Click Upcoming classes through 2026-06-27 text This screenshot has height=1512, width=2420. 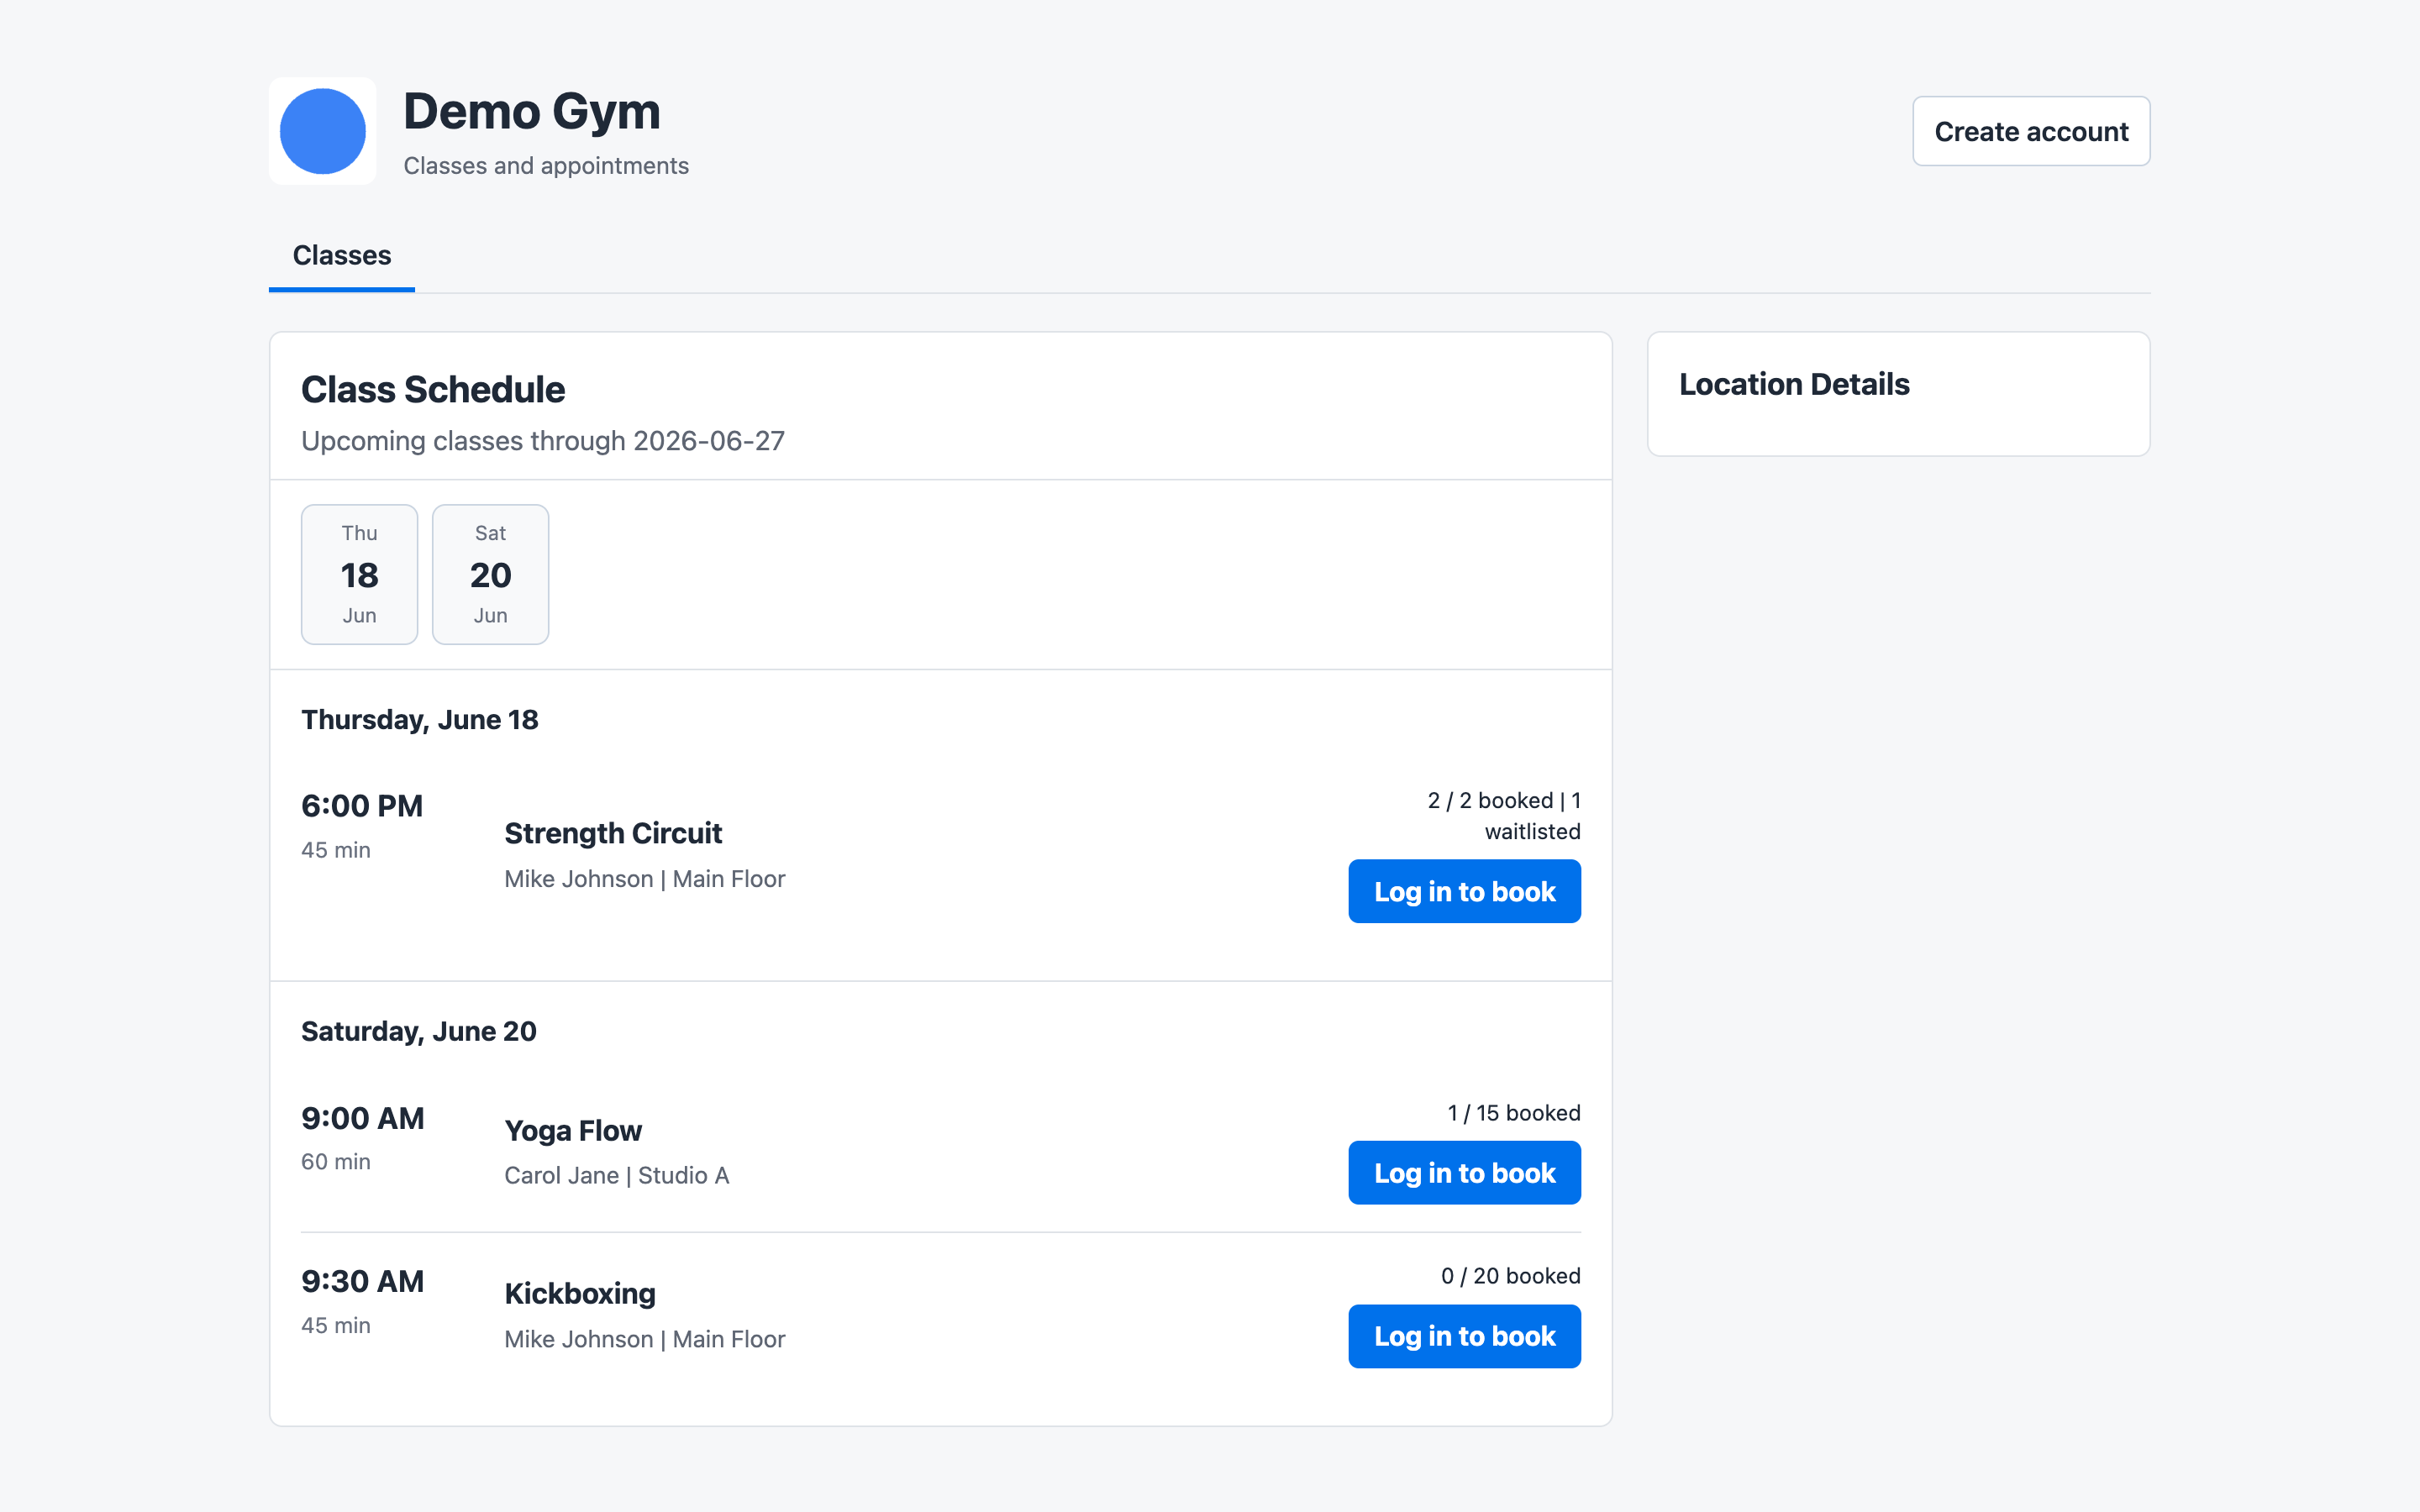[x=543, y=441]
